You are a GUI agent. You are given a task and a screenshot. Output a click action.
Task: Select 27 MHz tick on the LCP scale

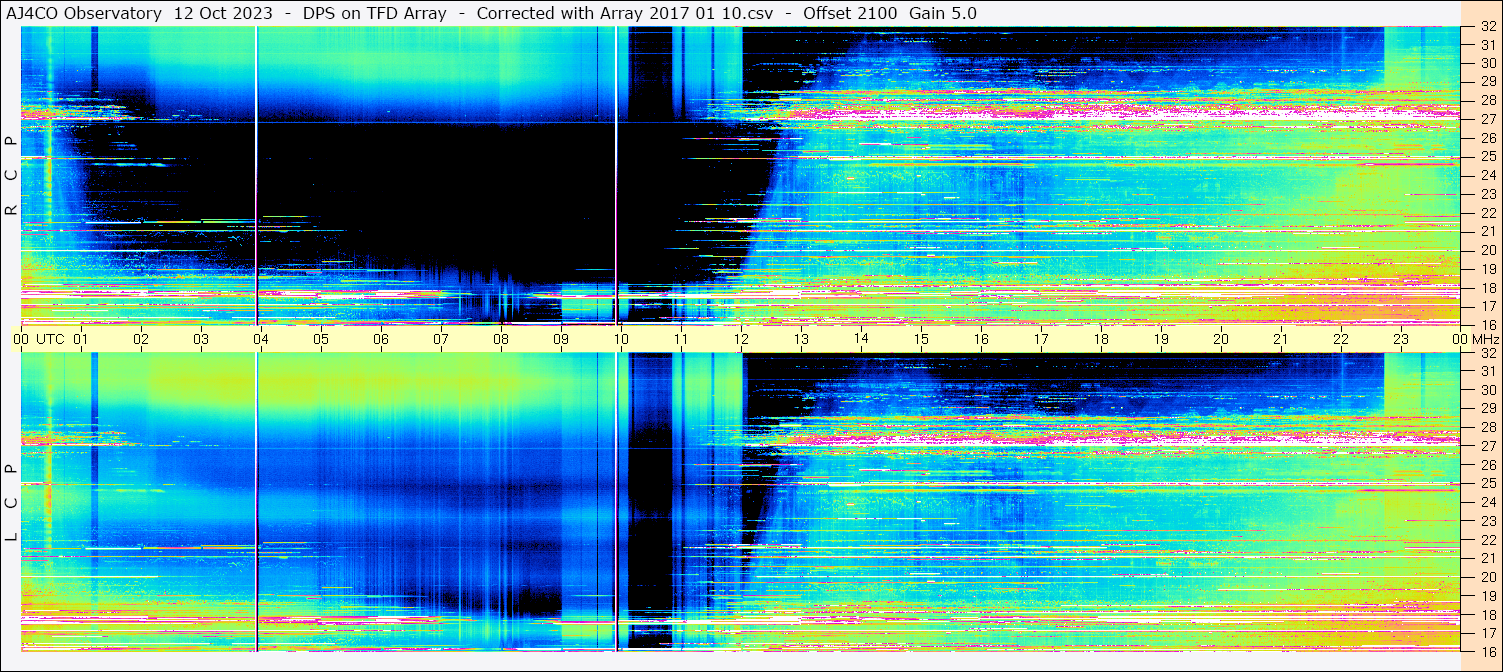[1487, 446]
